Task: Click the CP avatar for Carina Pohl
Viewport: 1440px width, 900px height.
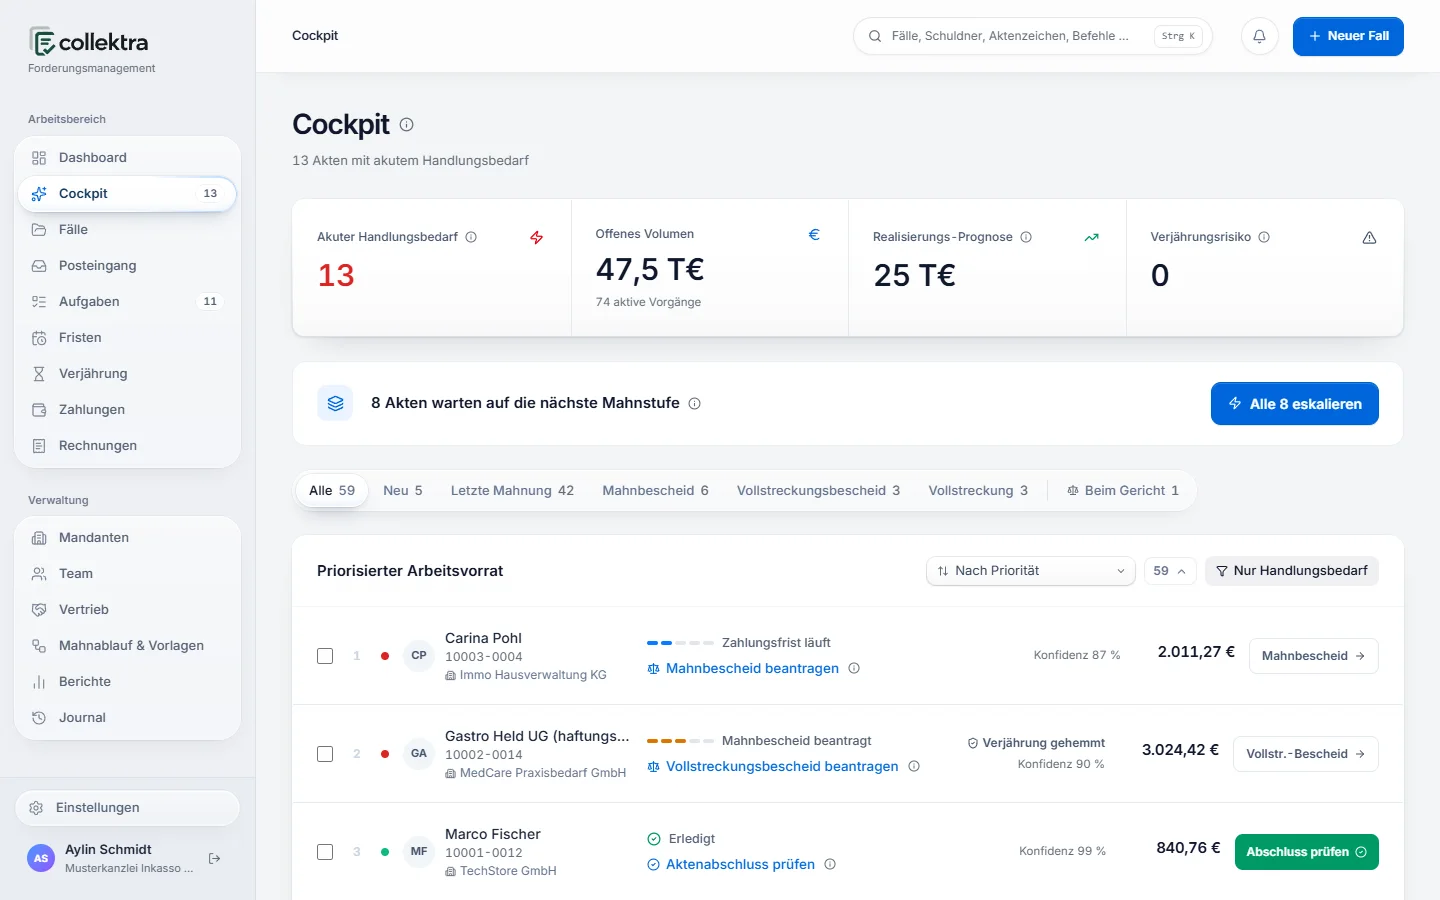Action: point(419,656)
